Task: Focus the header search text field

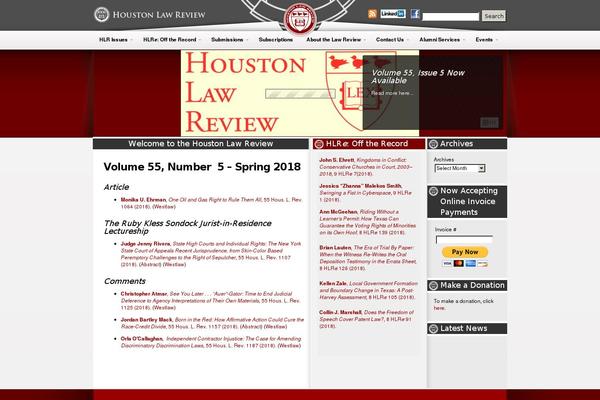Action: point(450,16)
